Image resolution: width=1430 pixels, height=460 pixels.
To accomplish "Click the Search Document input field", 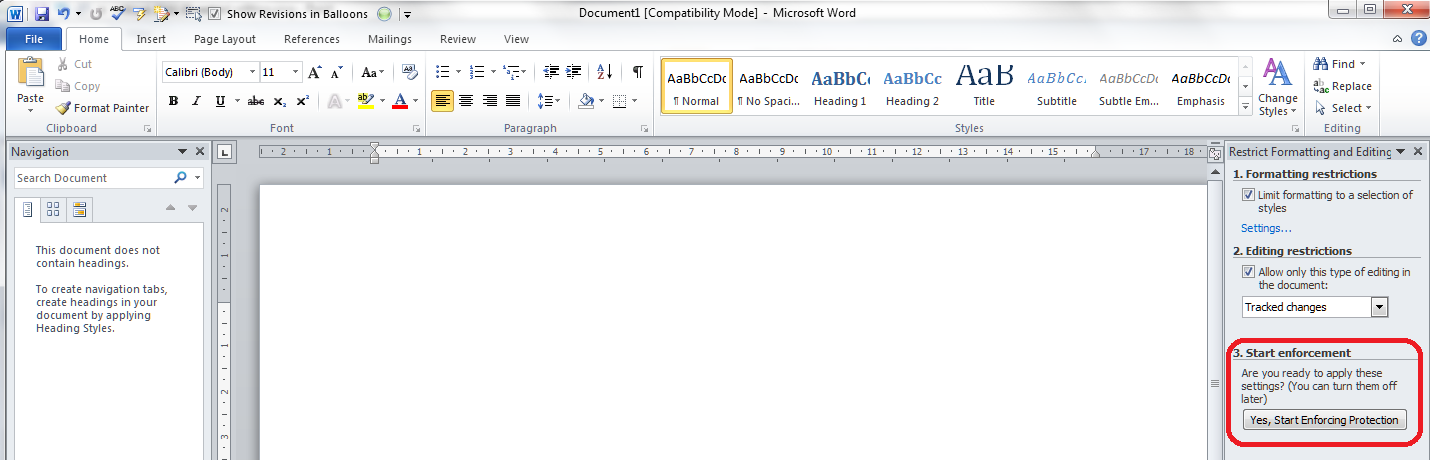I will coord(93,178).
